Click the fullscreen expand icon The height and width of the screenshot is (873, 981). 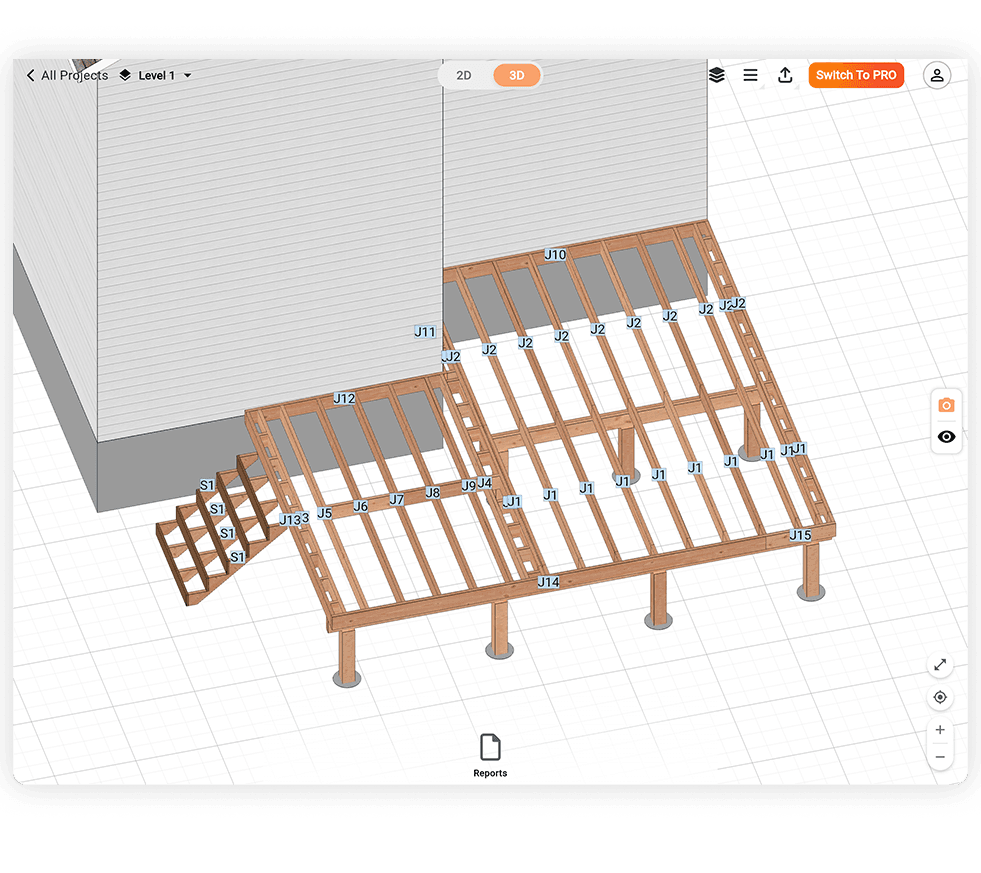pyautogui.click(x=940, y=664)
